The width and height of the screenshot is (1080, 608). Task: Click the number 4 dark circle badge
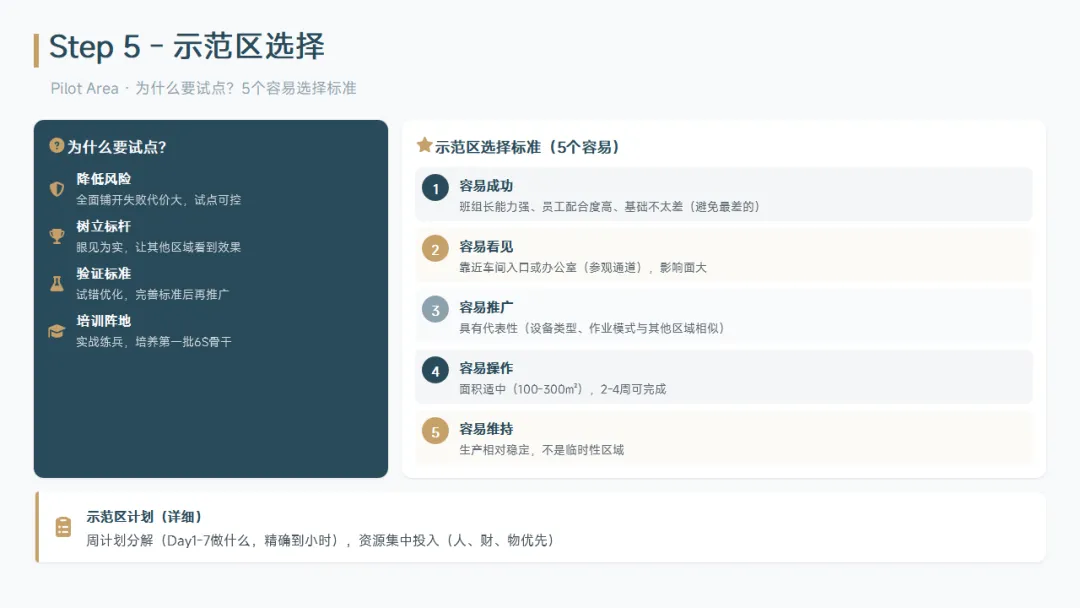(435, 371)
